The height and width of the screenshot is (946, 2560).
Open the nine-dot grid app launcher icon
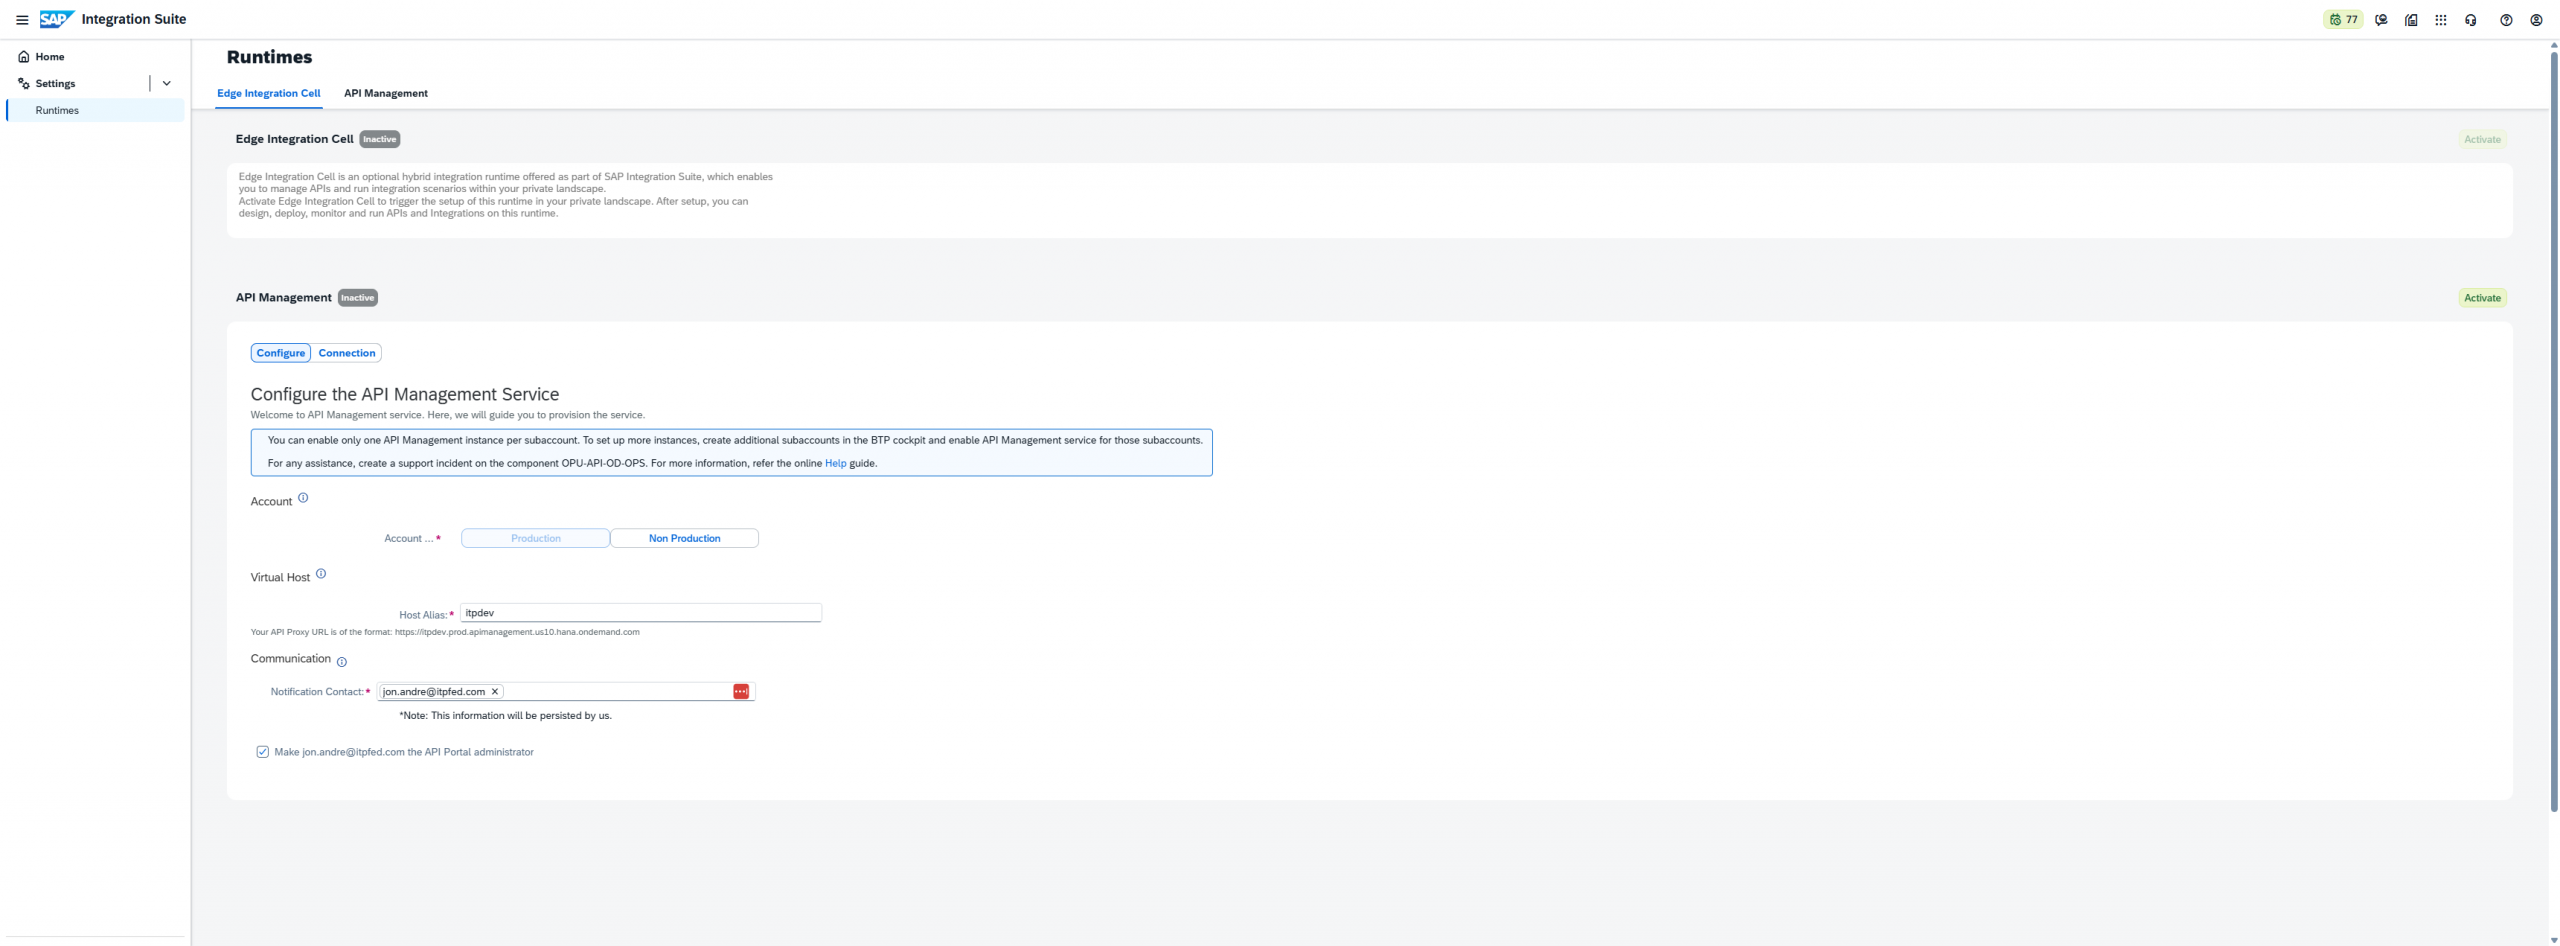click(x=2441, y=20)
